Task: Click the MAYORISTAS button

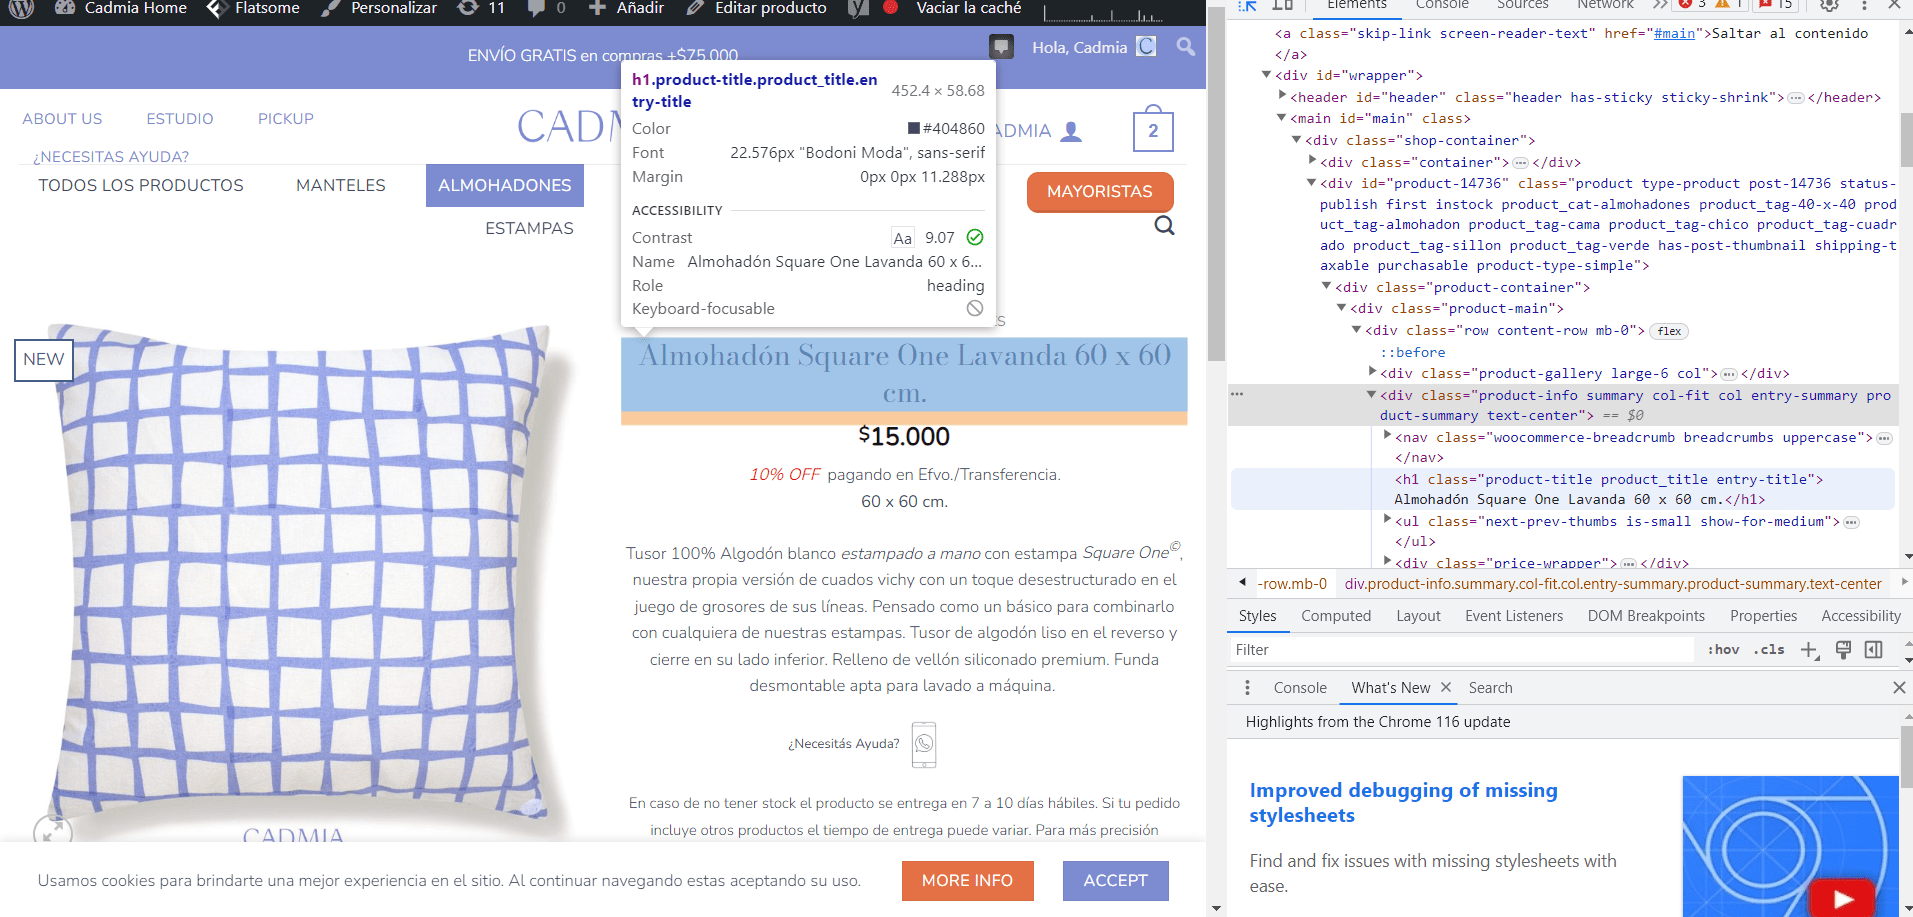Action: tap(1100, 191)
